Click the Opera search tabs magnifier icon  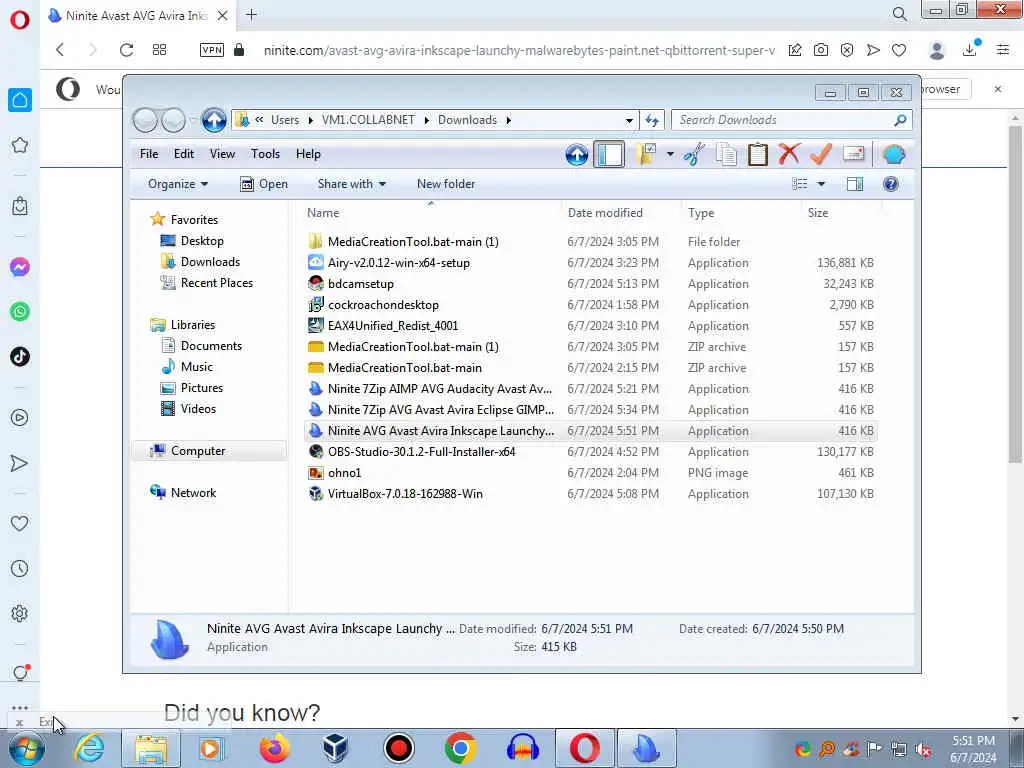pyautogui.click(x=899, y=14)
